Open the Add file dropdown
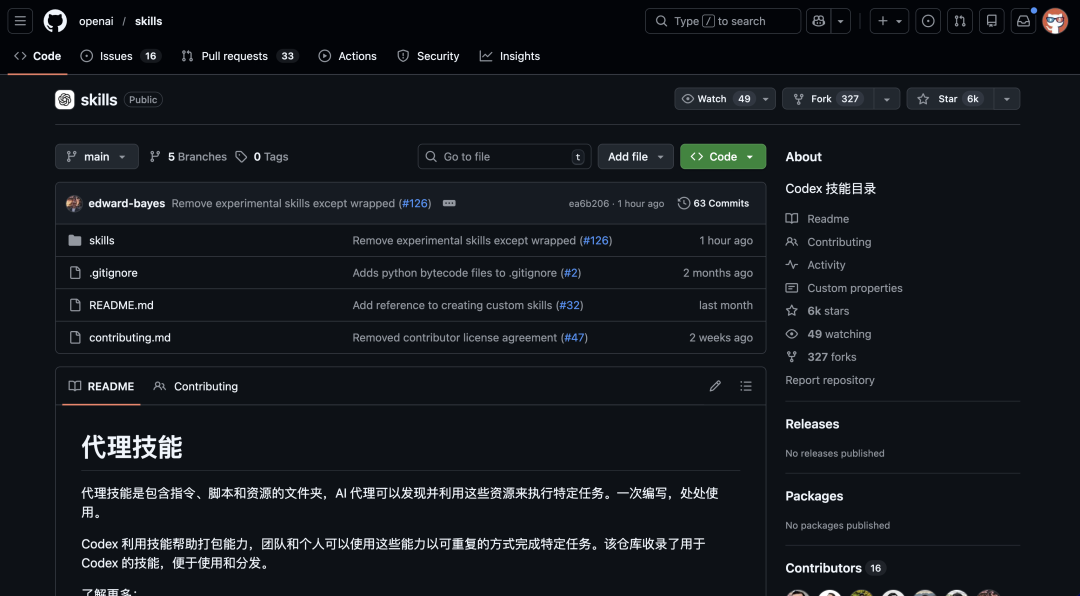1080x596 pixels. pyautogui.click(x=635, y=156)
